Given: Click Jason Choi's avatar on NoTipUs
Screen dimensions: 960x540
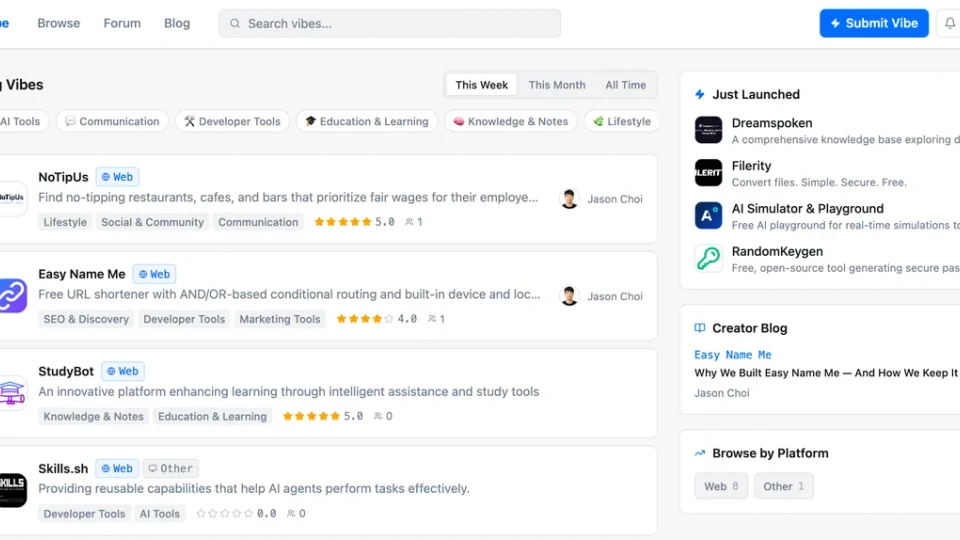Looking at the screenshot, I should tap(569, 199).
